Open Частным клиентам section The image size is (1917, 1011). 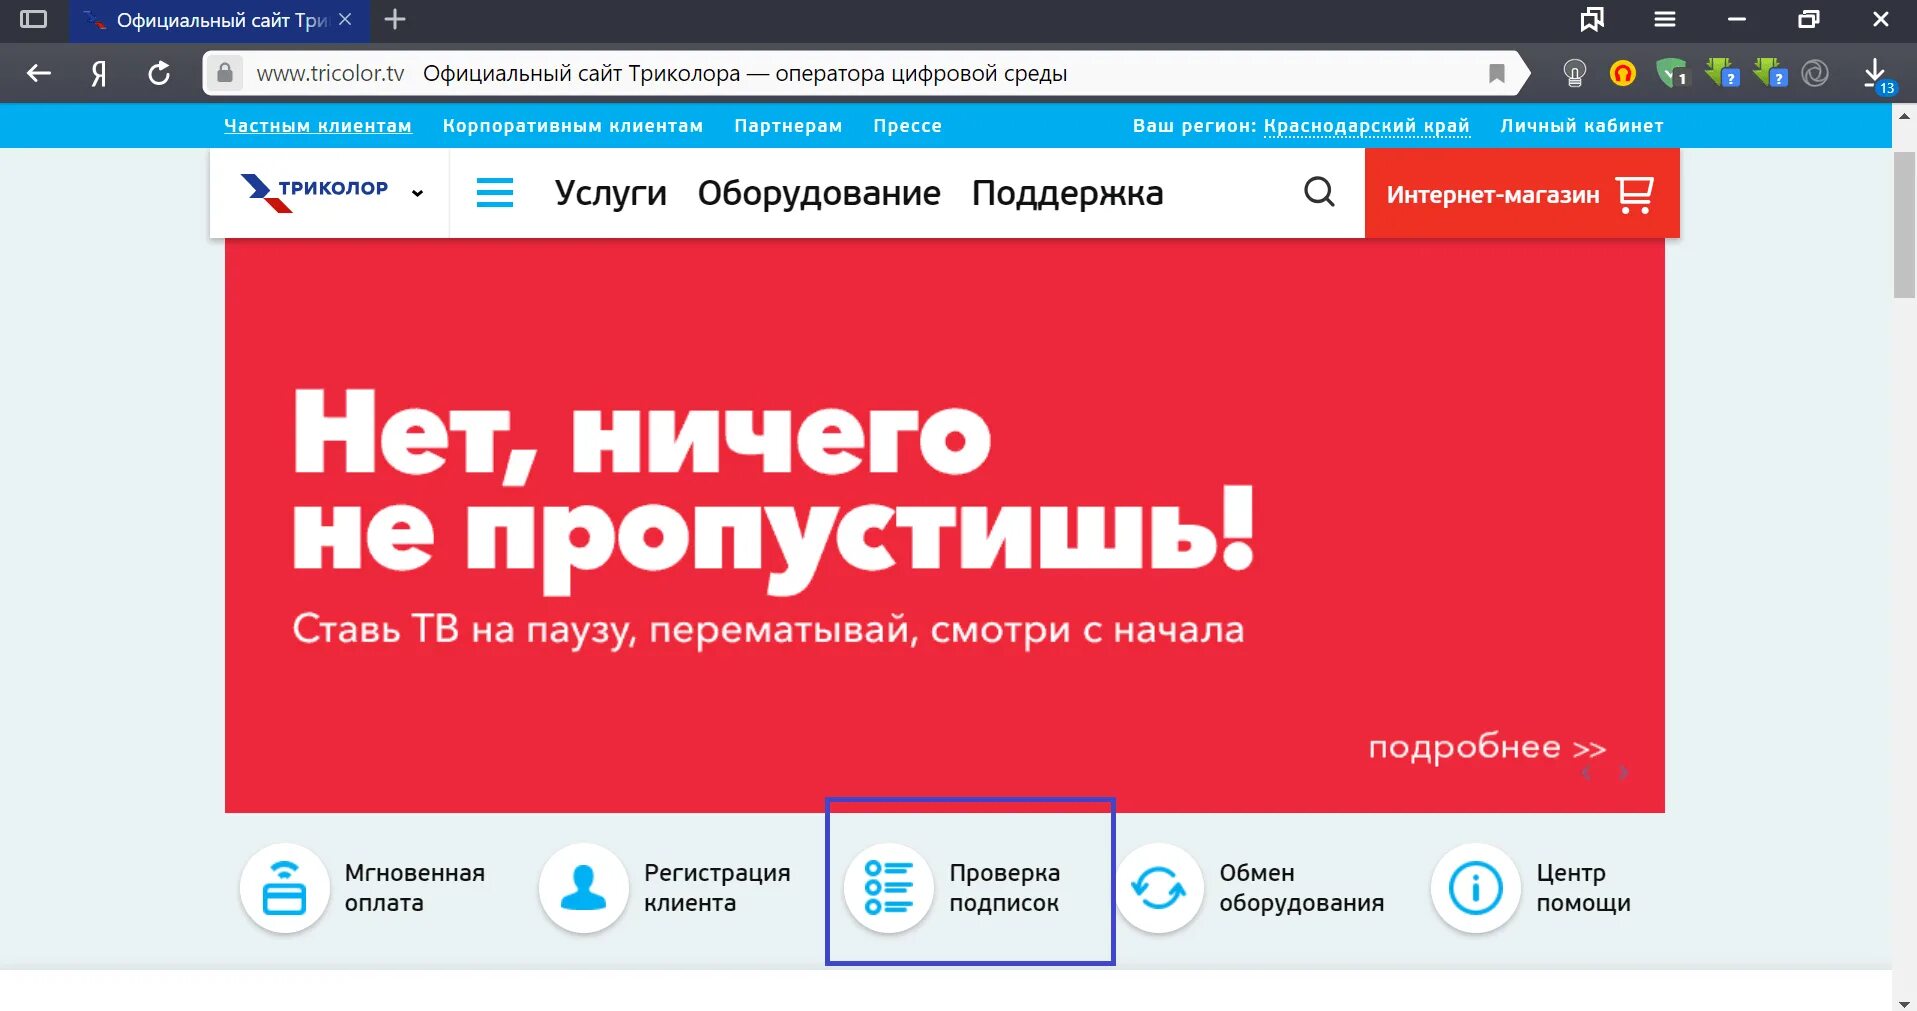[x=318, y=126]
